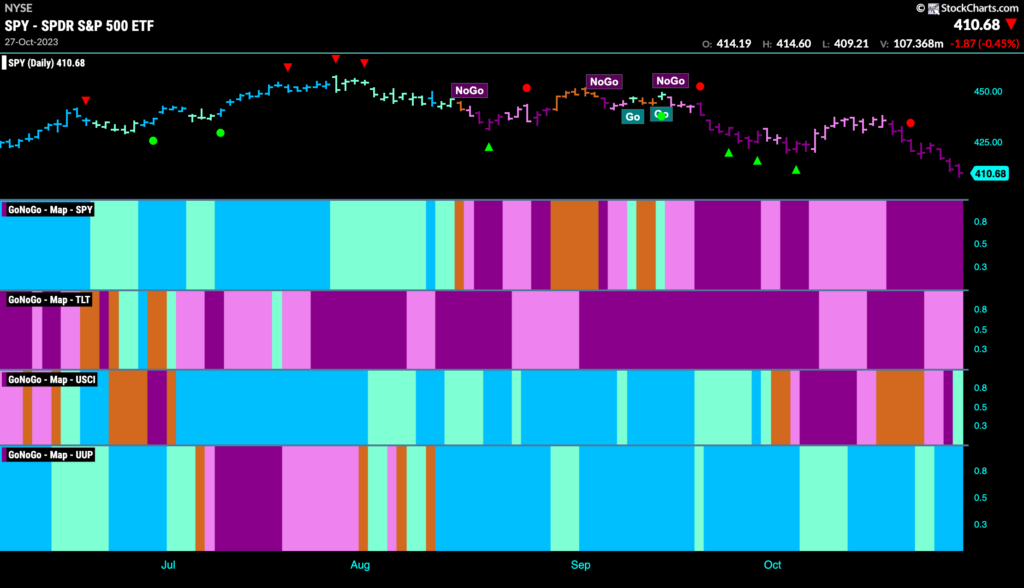Click the orange block in the SPY map

[574, 245]
